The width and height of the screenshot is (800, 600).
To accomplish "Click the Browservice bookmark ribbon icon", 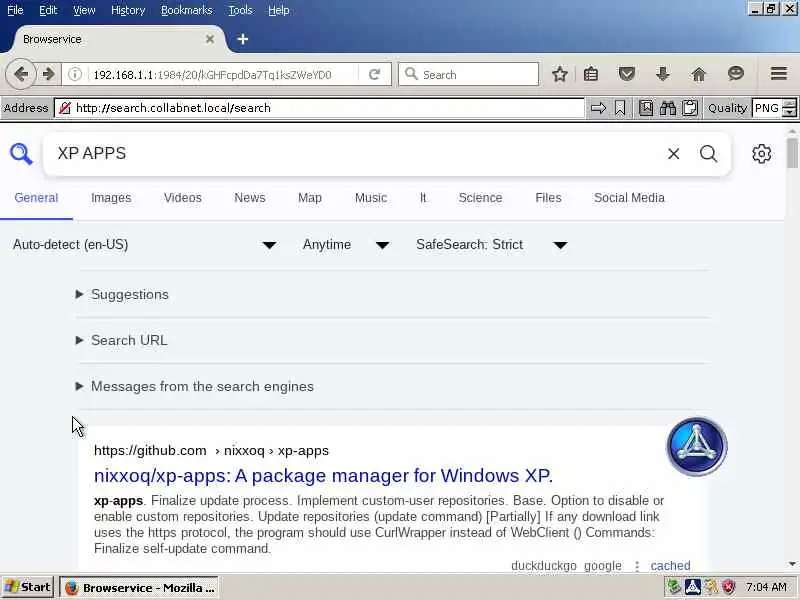I will [620, 108].
